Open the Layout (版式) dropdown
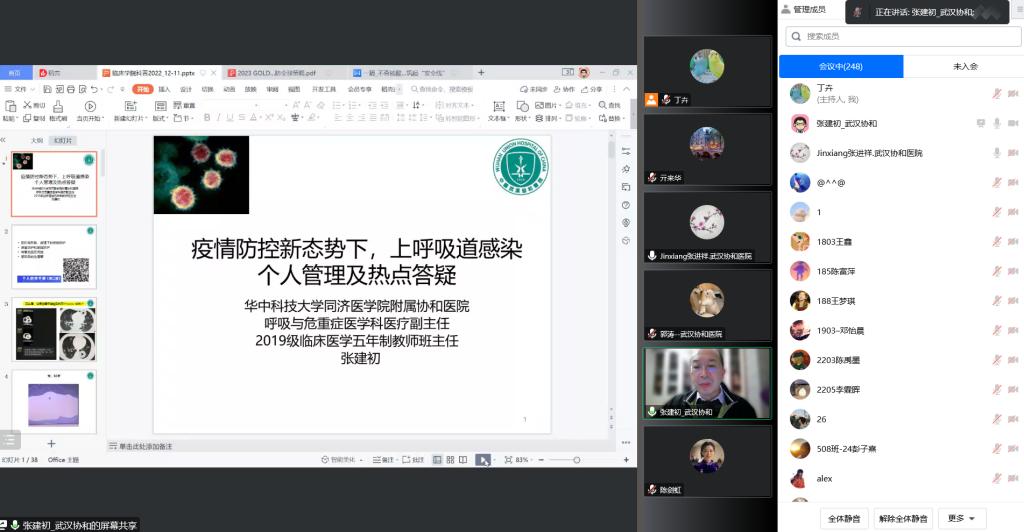The height and width of the screenshot is (532, 1024). (160, 118)
